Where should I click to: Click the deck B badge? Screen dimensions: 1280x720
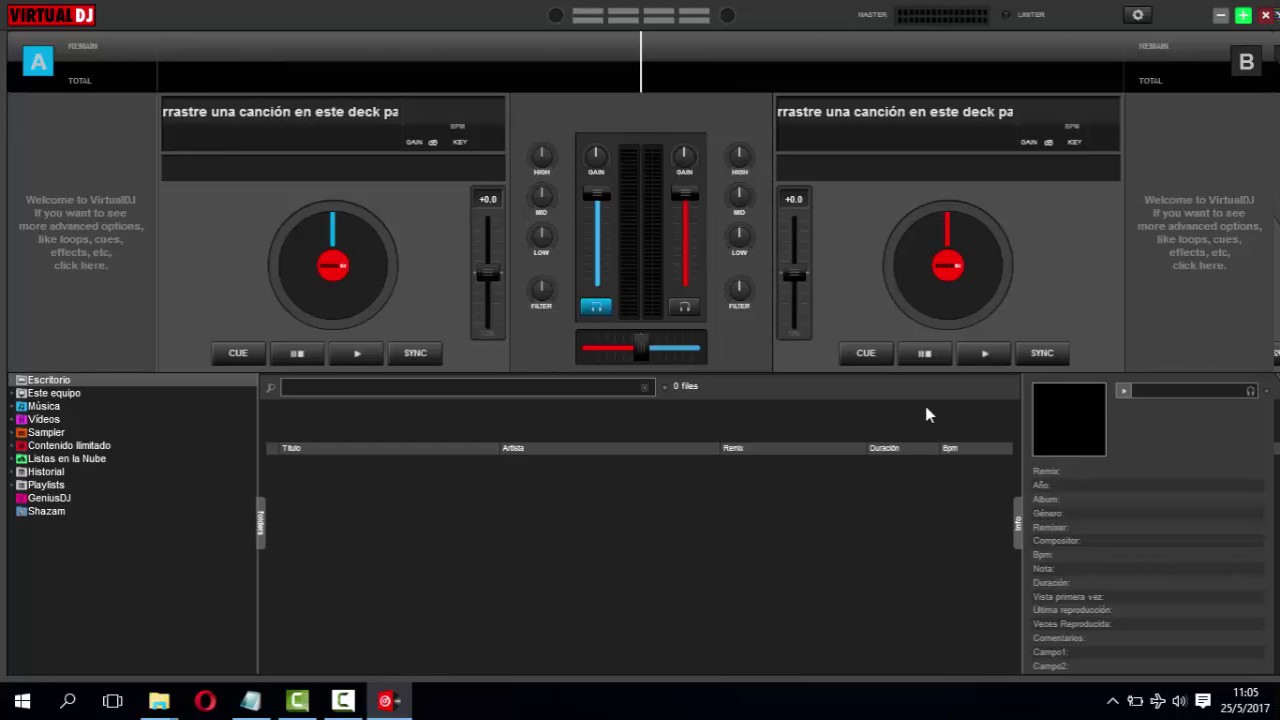click(x=1246, y=62)
